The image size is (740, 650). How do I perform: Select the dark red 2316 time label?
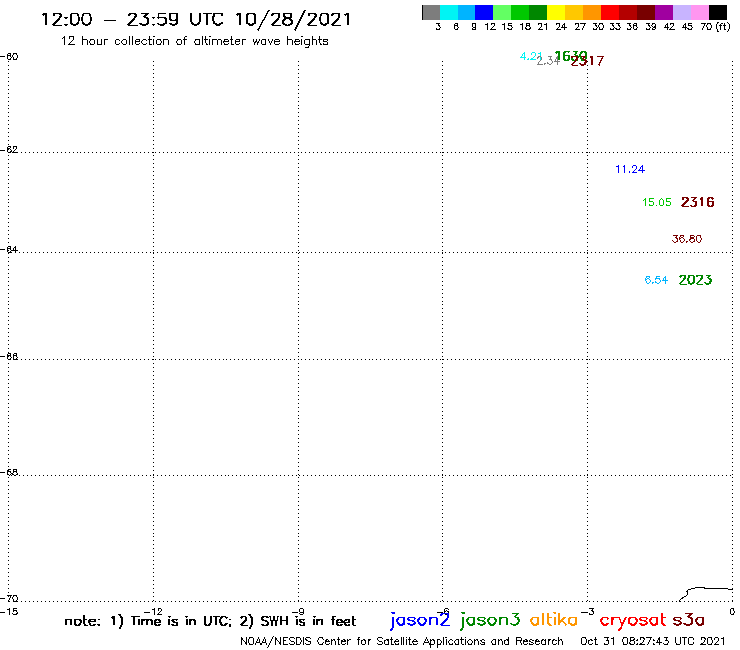698,202
